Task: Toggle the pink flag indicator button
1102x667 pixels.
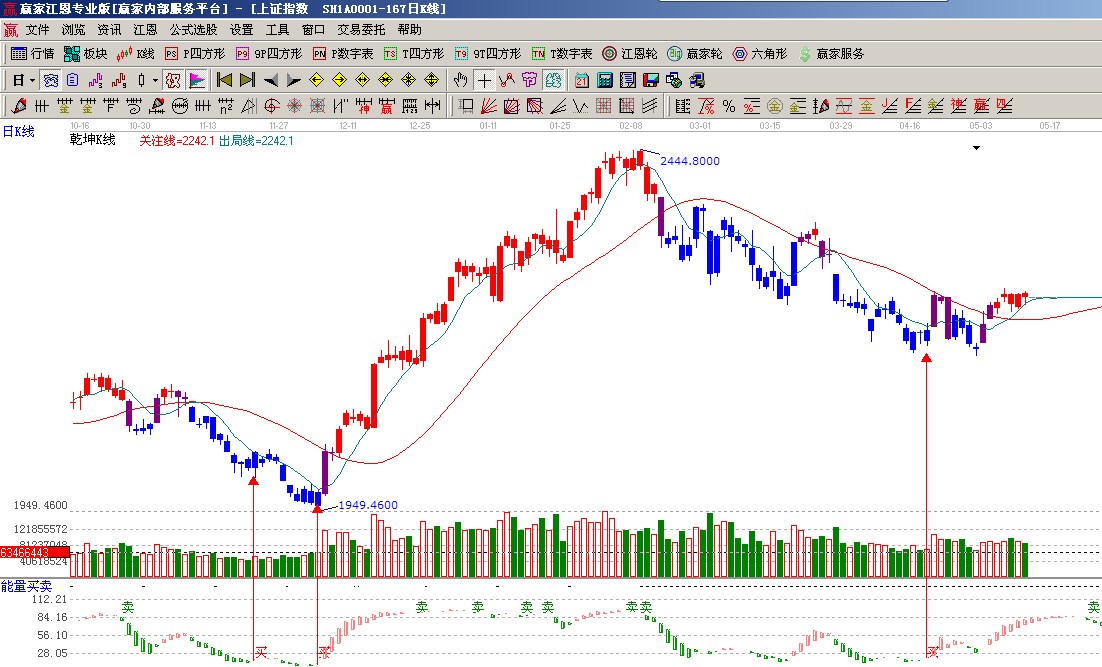Action: click(x=197, y=80)
